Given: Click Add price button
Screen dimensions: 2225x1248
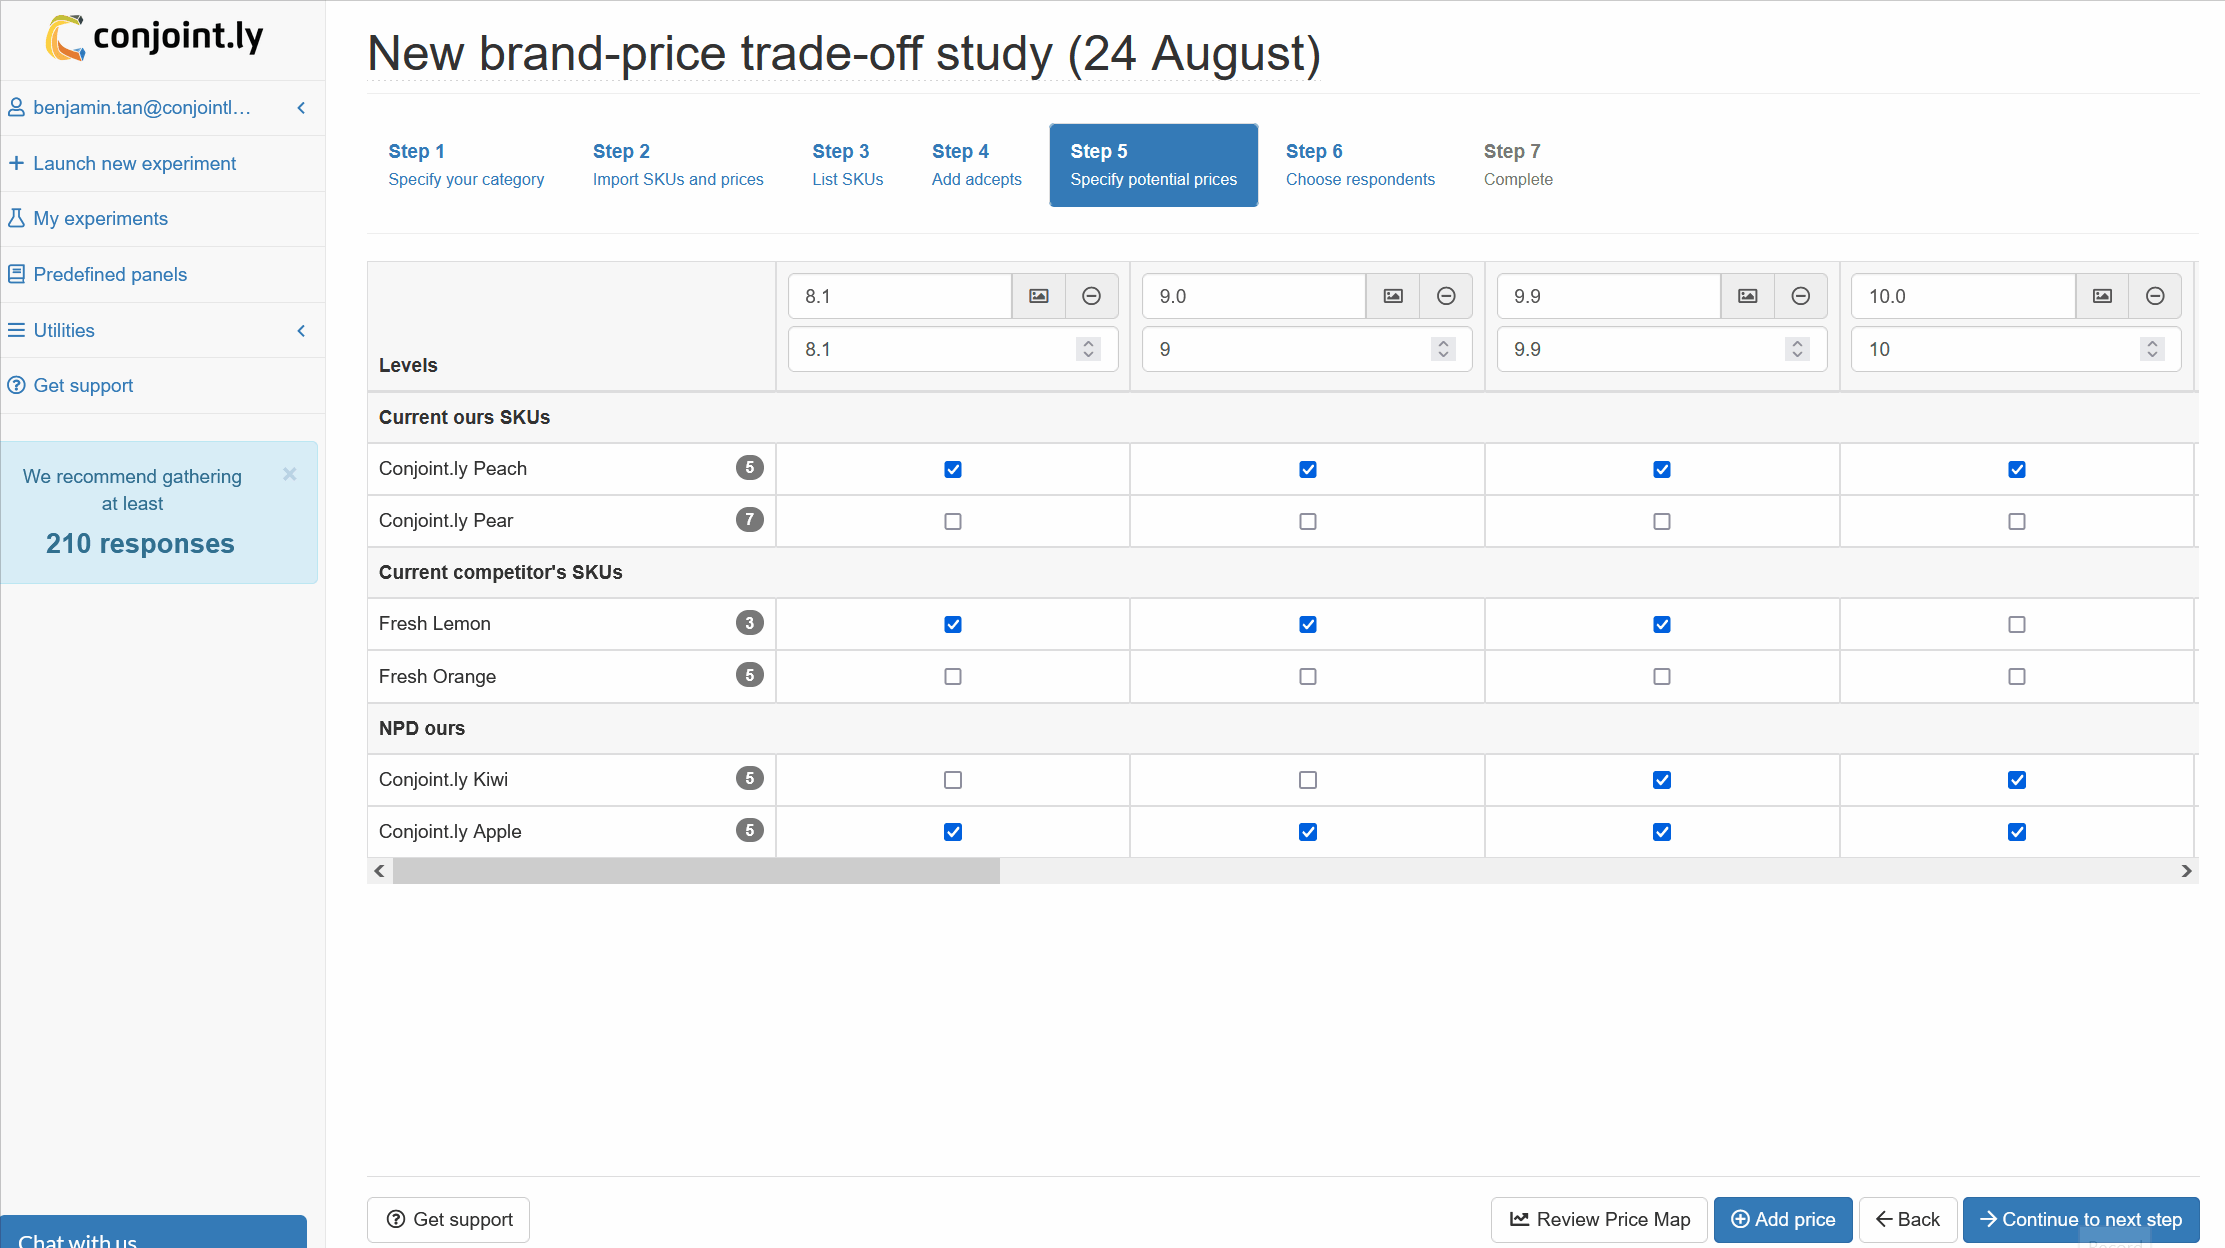Looking at the screenshot, I should (1783, 1219).
